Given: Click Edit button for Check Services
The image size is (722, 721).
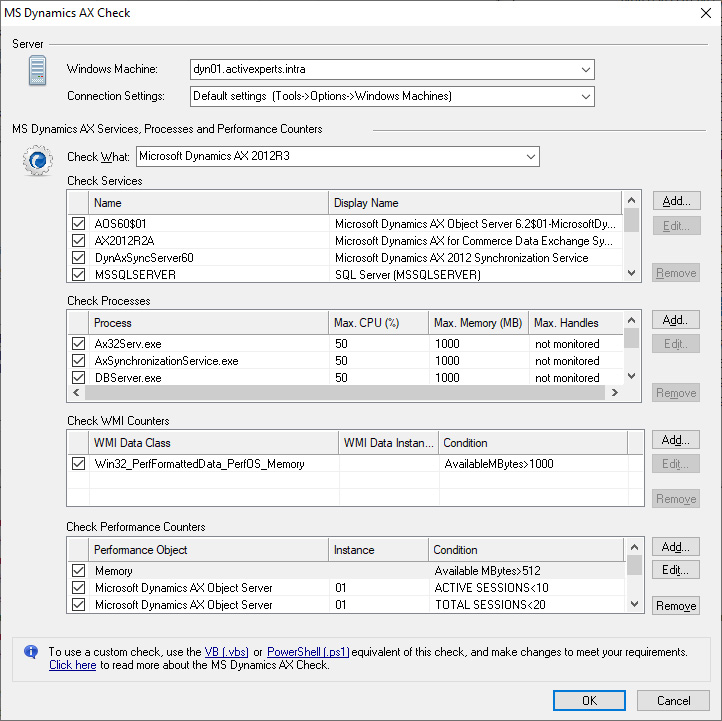Looking at the screenshot, I should pyautogui.click(x=676, y=226).
